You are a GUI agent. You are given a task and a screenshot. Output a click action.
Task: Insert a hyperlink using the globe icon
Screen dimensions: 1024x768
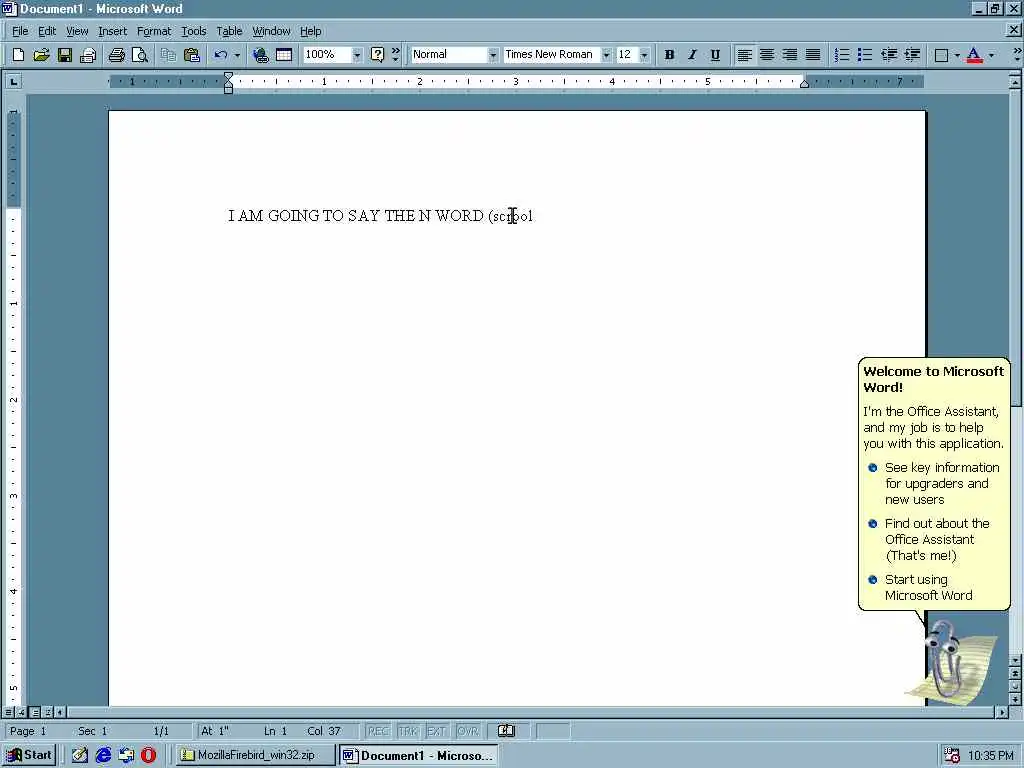pos(261,55)
